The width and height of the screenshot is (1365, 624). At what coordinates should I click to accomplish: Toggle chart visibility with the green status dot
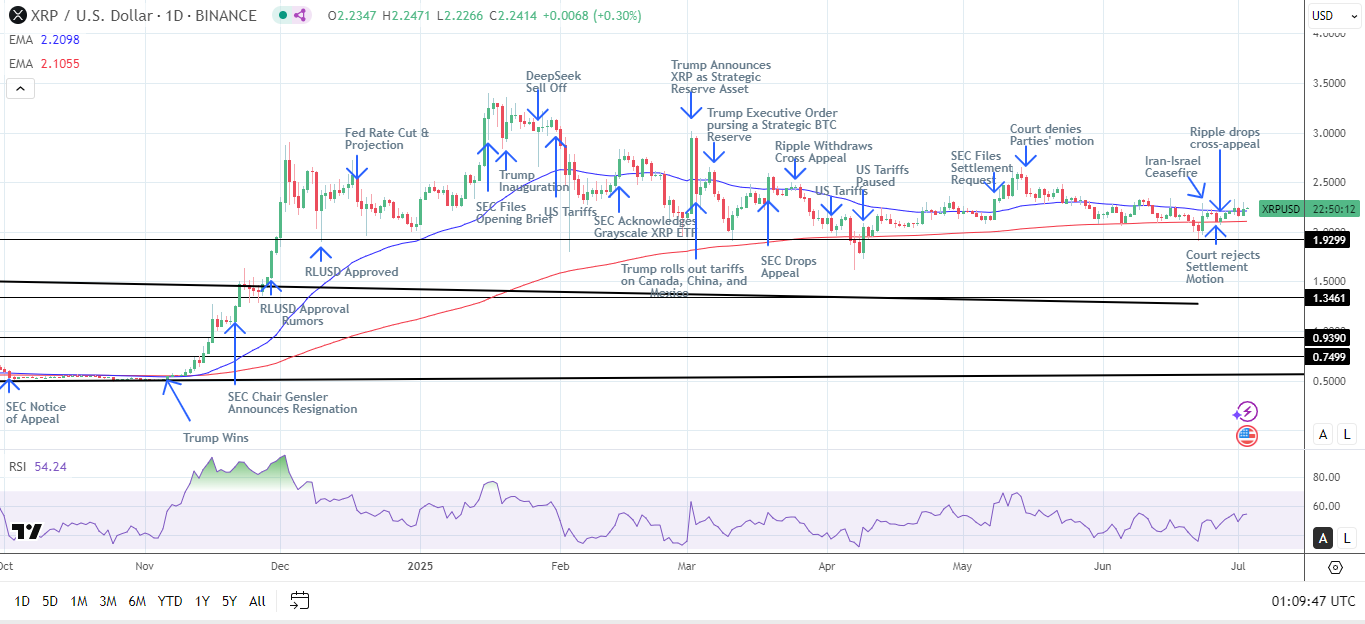[x=283, y=14]
